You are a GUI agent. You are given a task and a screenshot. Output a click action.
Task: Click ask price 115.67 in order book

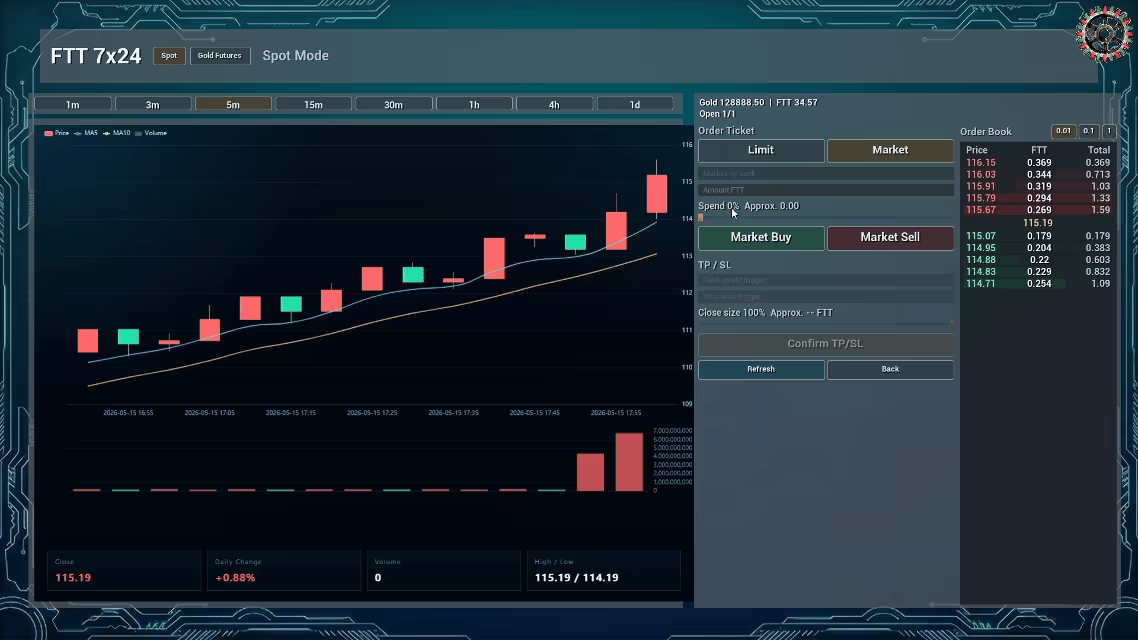pos(981,210)
